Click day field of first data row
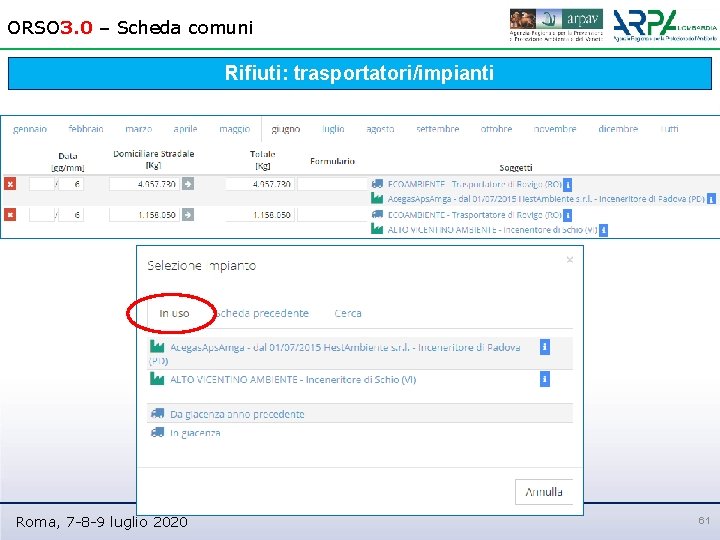Screen dimensions: 720x540 [x=42, y=184]
